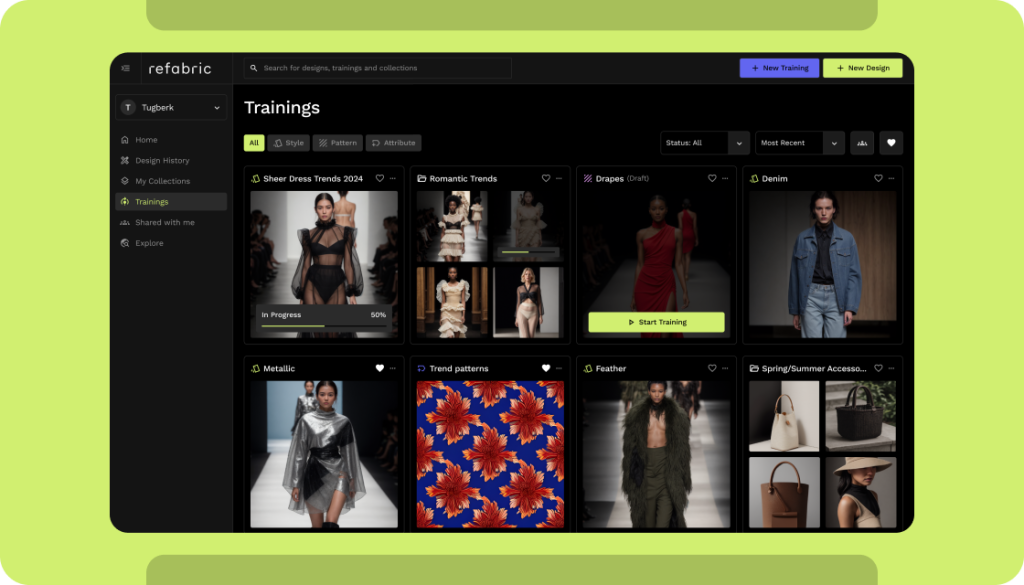The width and height of the screenshot is (1024, 585).
Task: Select the All filter tab
Action: 254,143
